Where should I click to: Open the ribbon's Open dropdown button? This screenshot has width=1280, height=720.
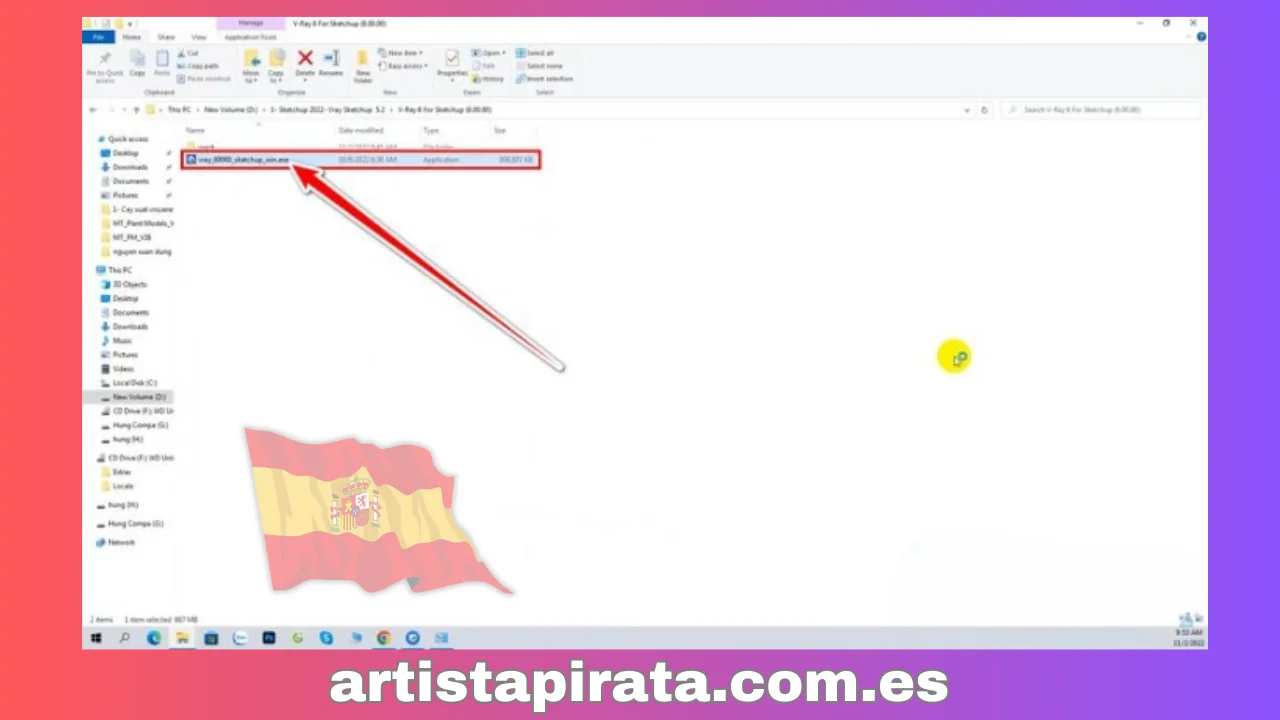tap(489, 53)
